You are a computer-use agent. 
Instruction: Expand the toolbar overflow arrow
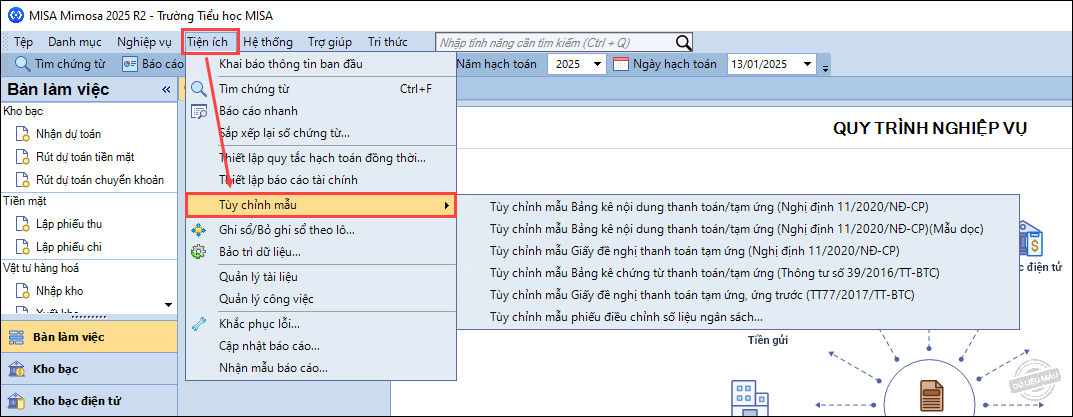click(x=826, y=68)
